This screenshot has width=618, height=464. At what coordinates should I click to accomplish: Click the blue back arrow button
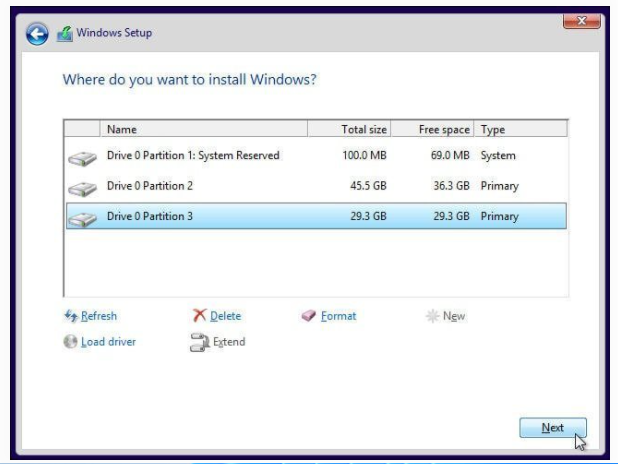click(x=37, y=34)
